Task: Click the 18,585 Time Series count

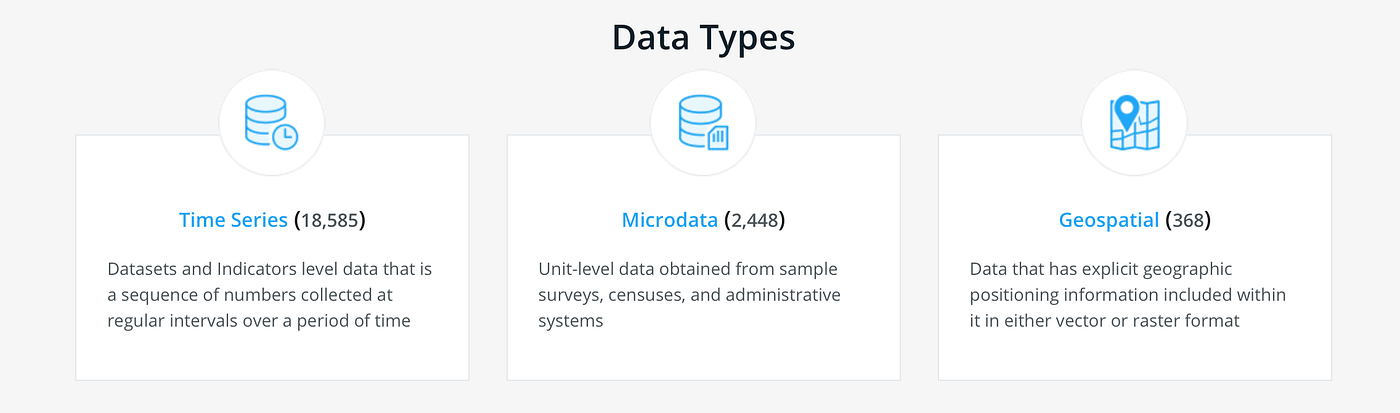Action: (330, 220)
